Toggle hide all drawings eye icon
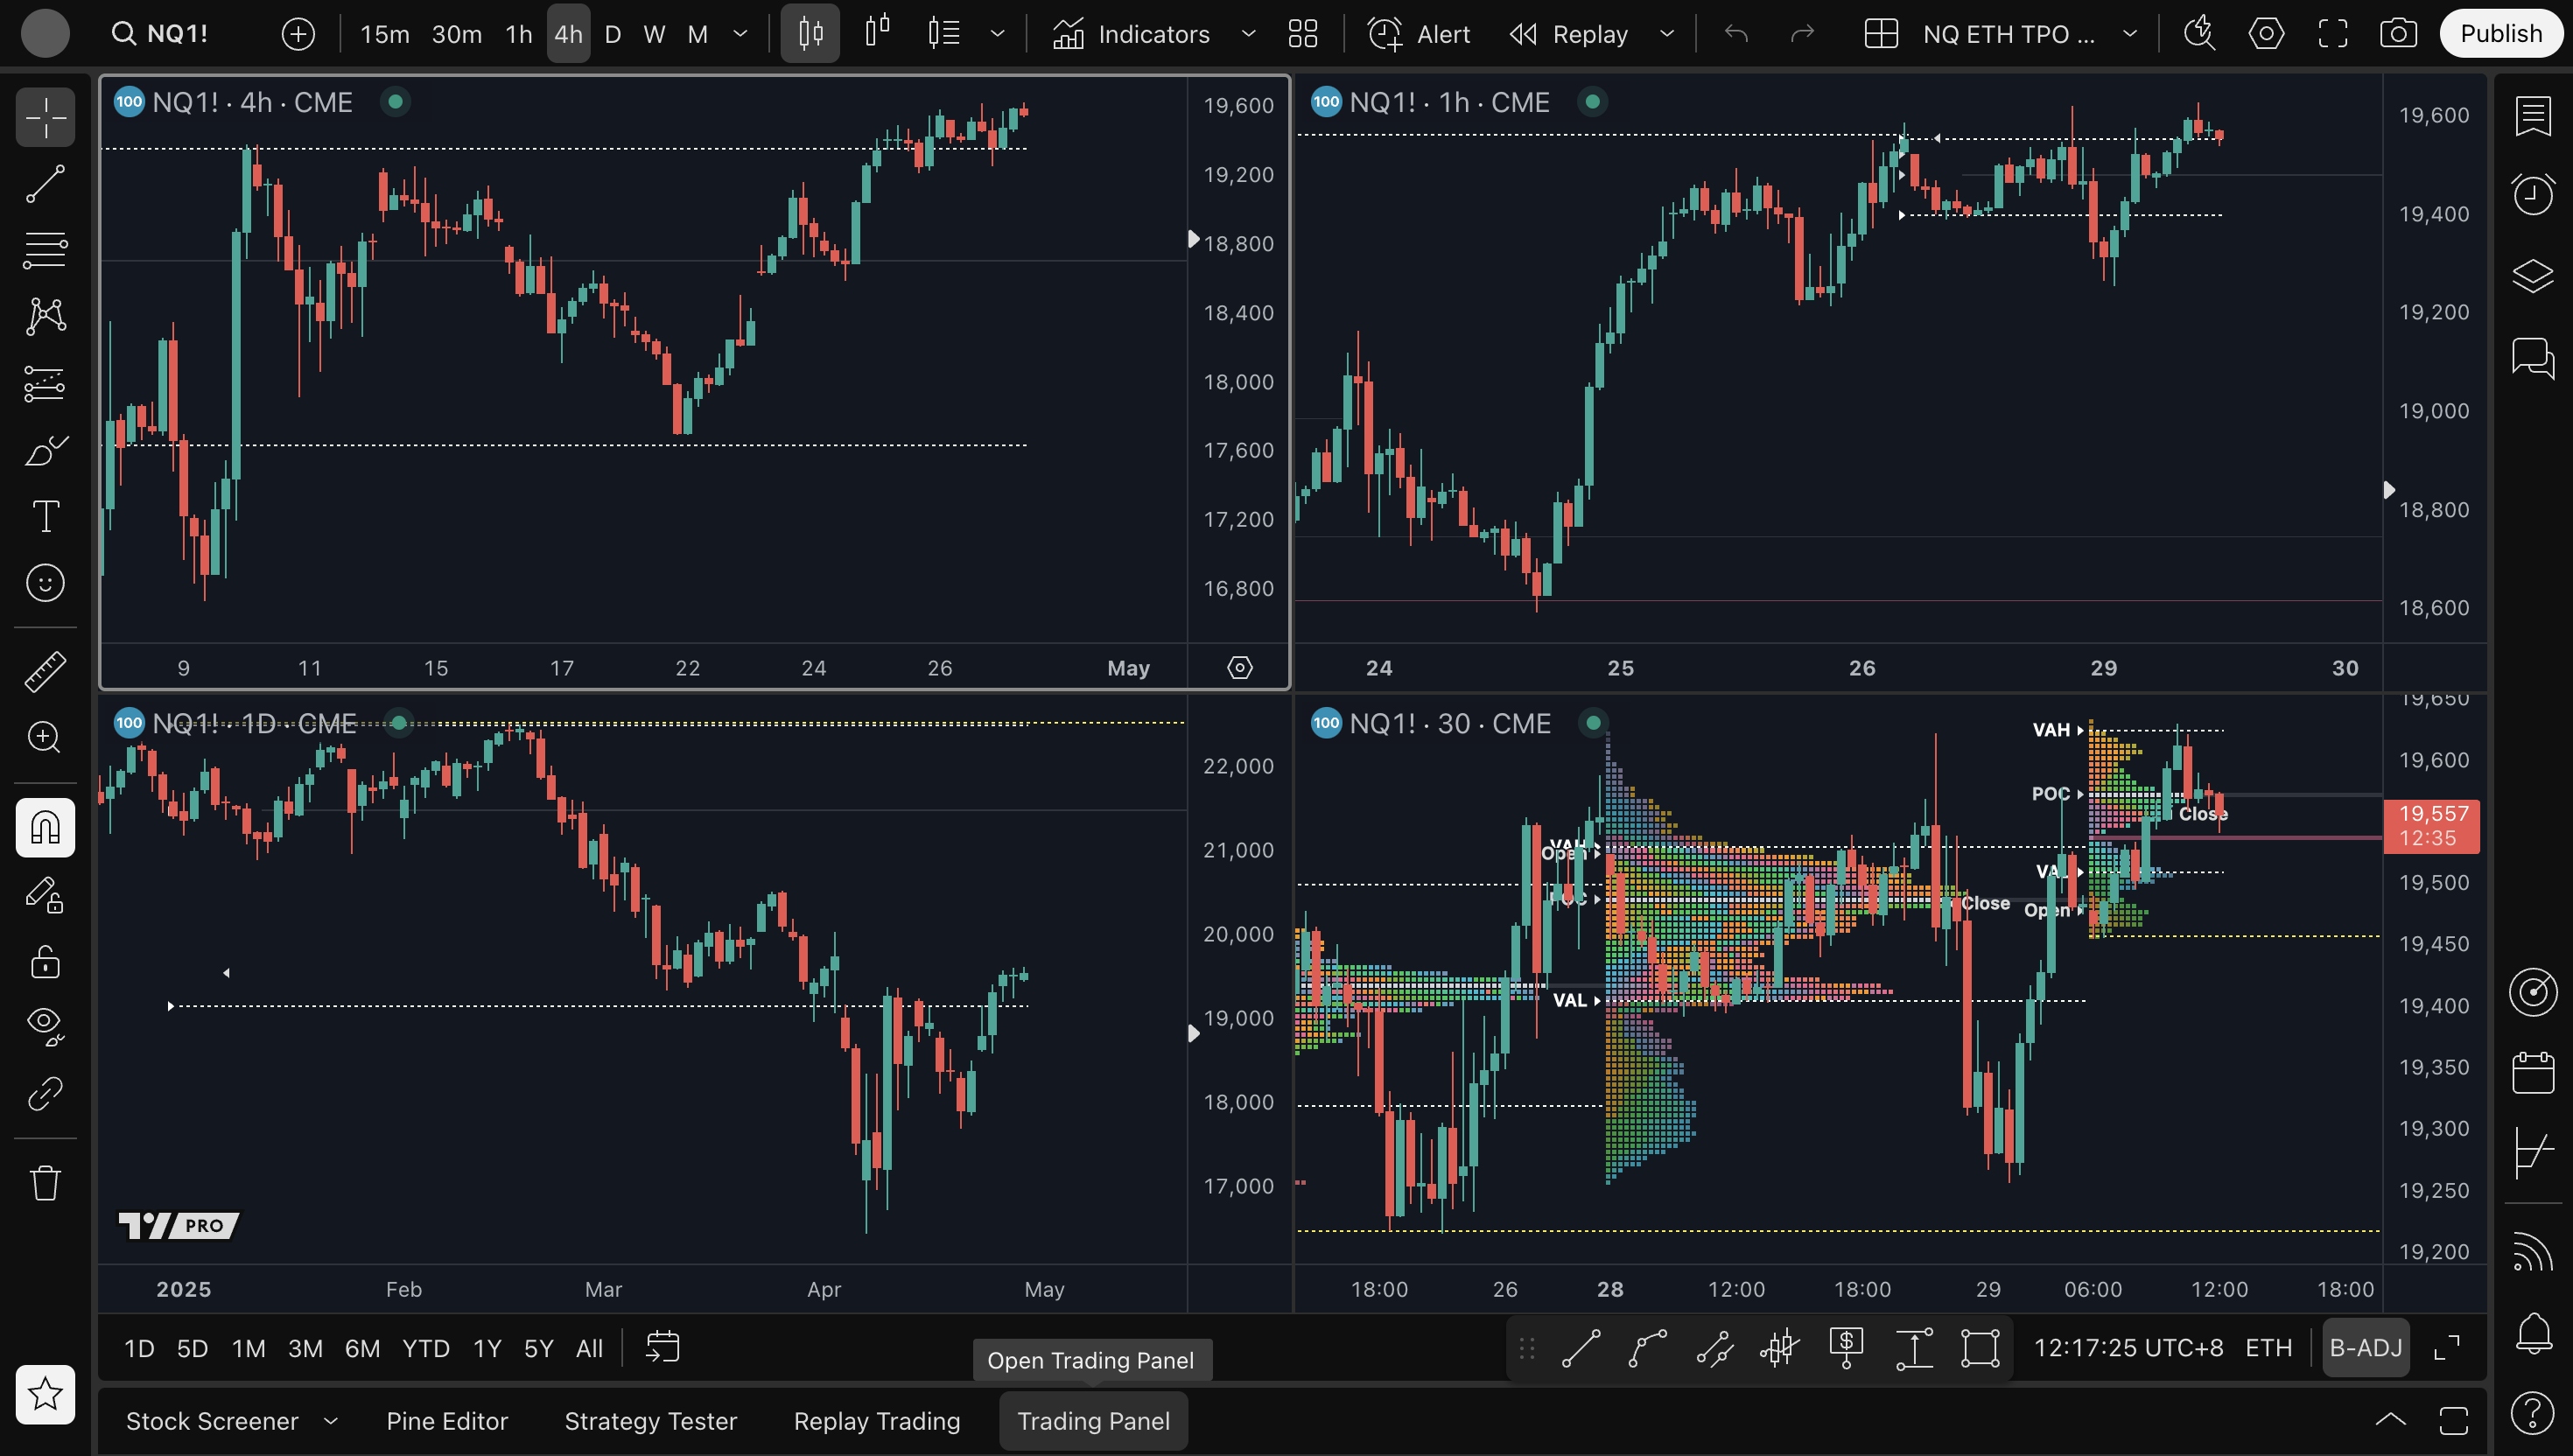Screen dimensions: 2573x1456 tap(45, 1024)
